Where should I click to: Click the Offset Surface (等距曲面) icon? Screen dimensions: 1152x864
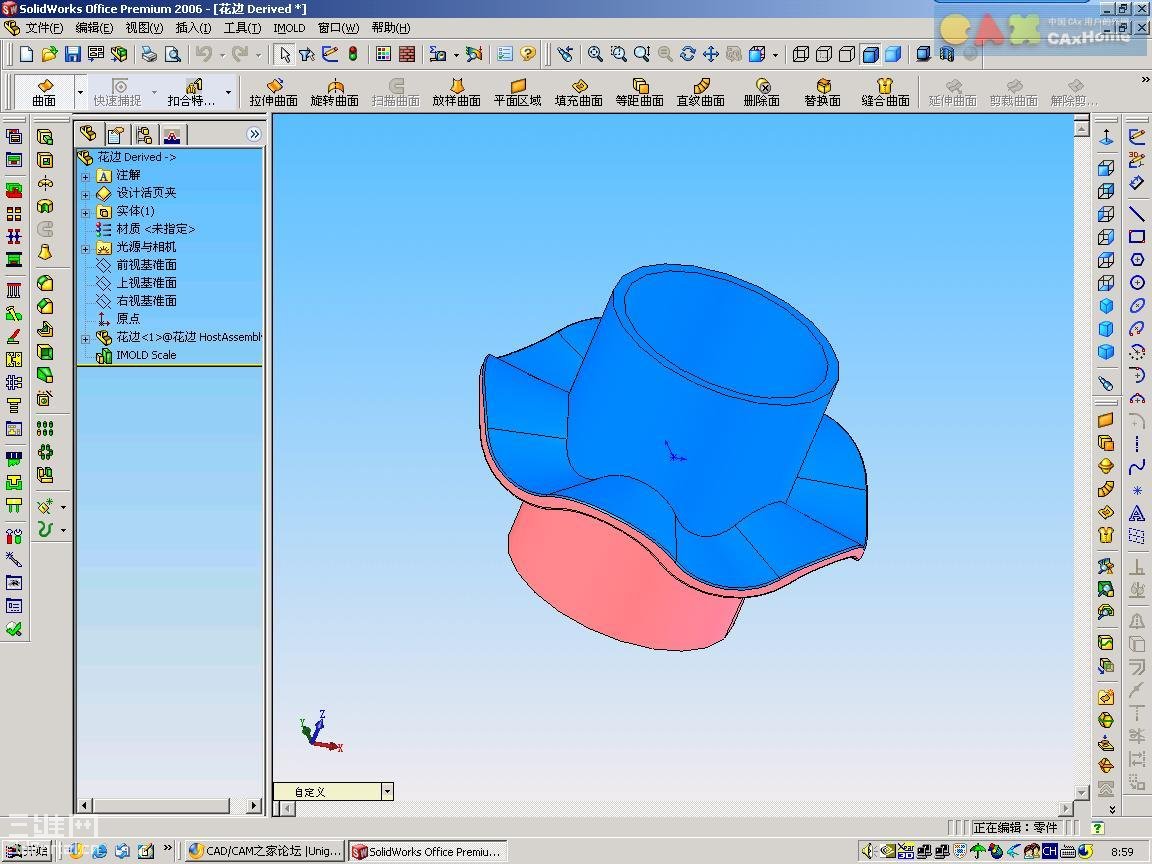(639, 93)
